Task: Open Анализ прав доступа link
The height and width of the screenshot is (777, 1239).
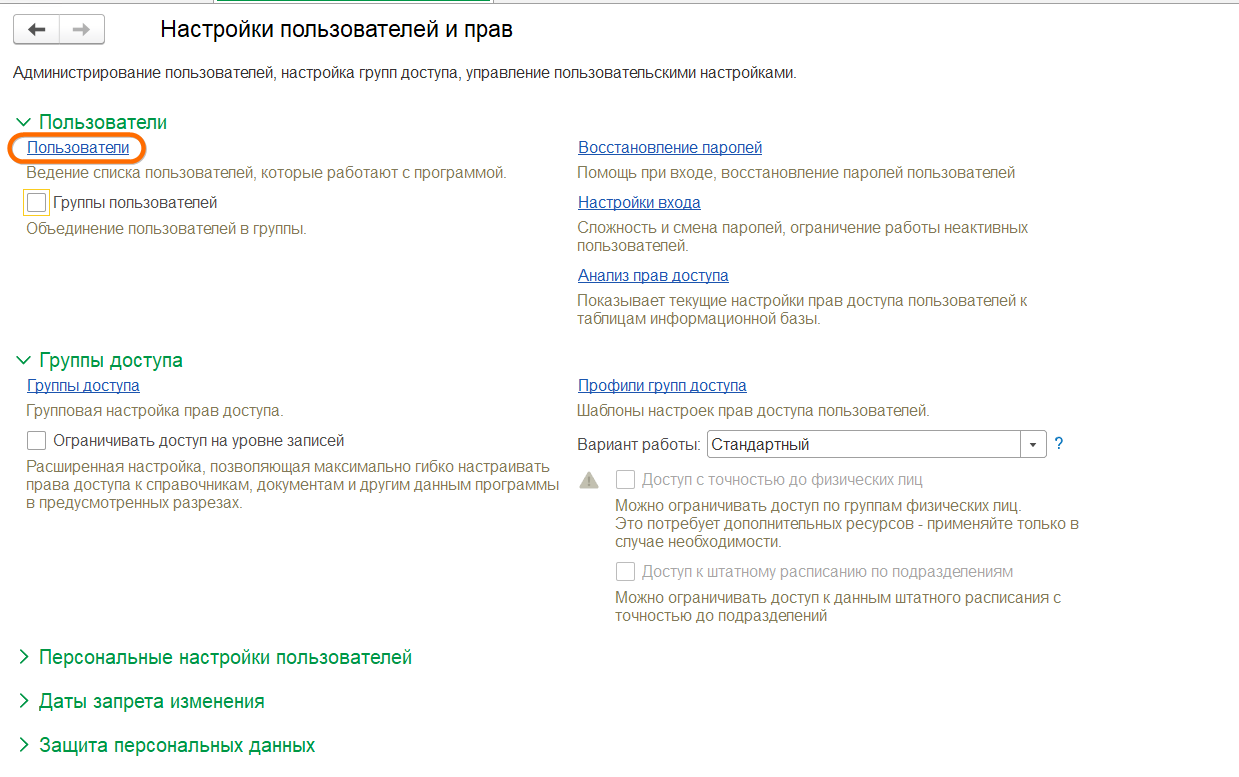Action: pyautogui.click(x=653, y=276)
